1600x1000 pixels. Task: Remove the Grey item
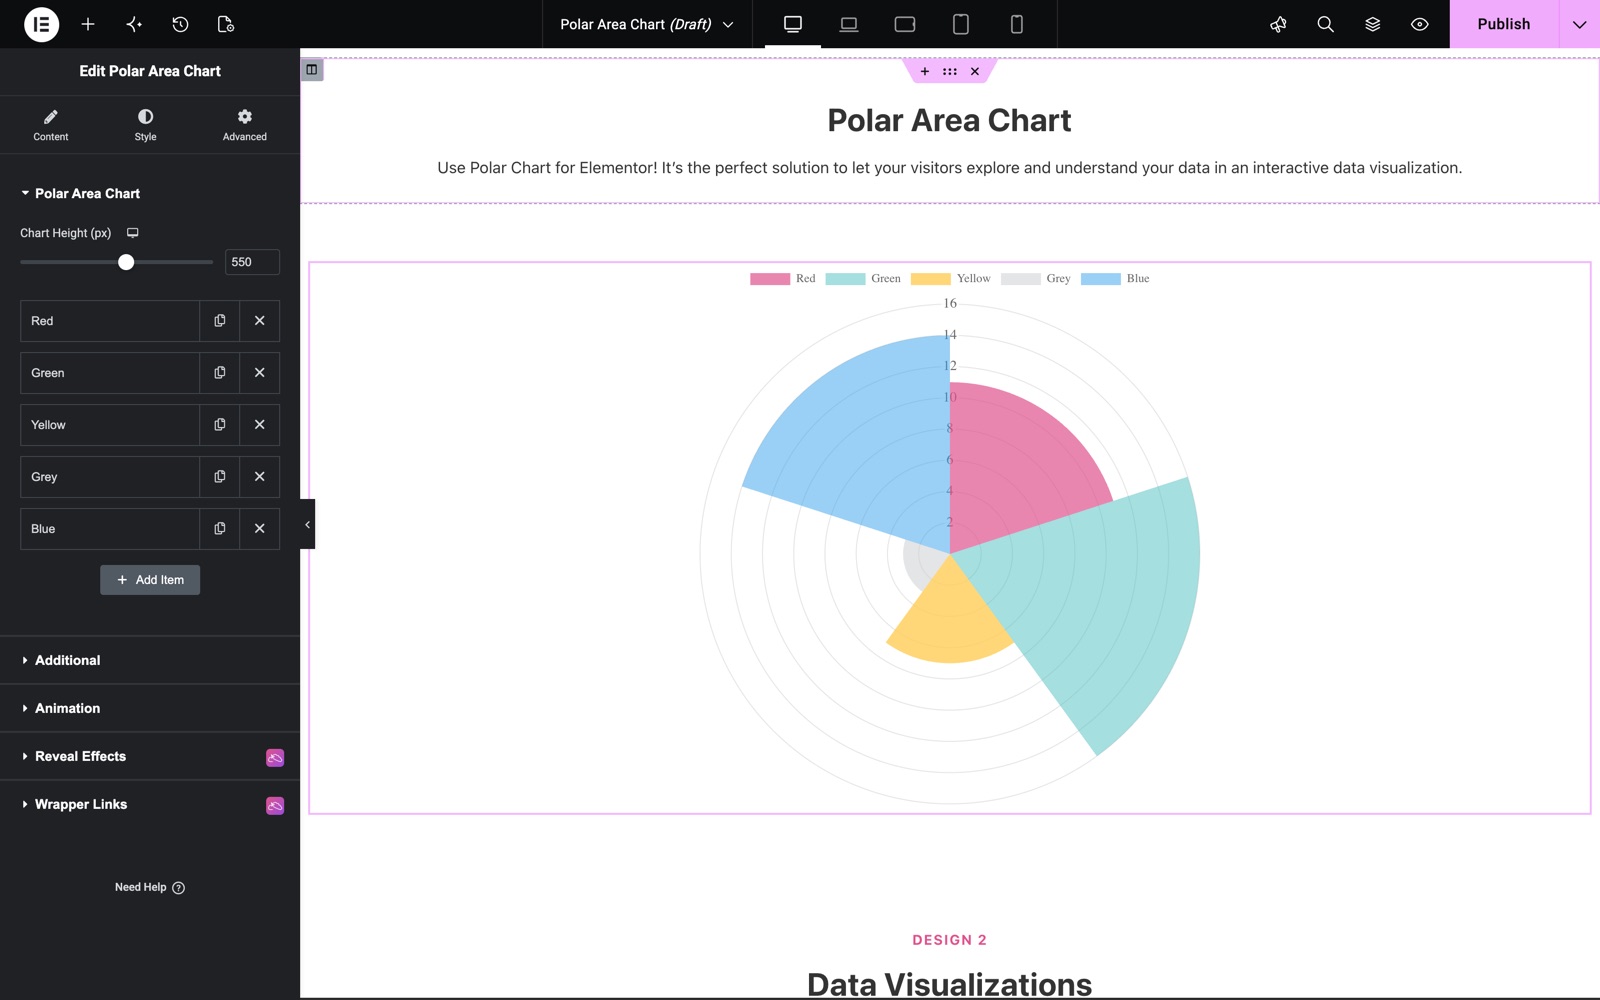point(260,477)
